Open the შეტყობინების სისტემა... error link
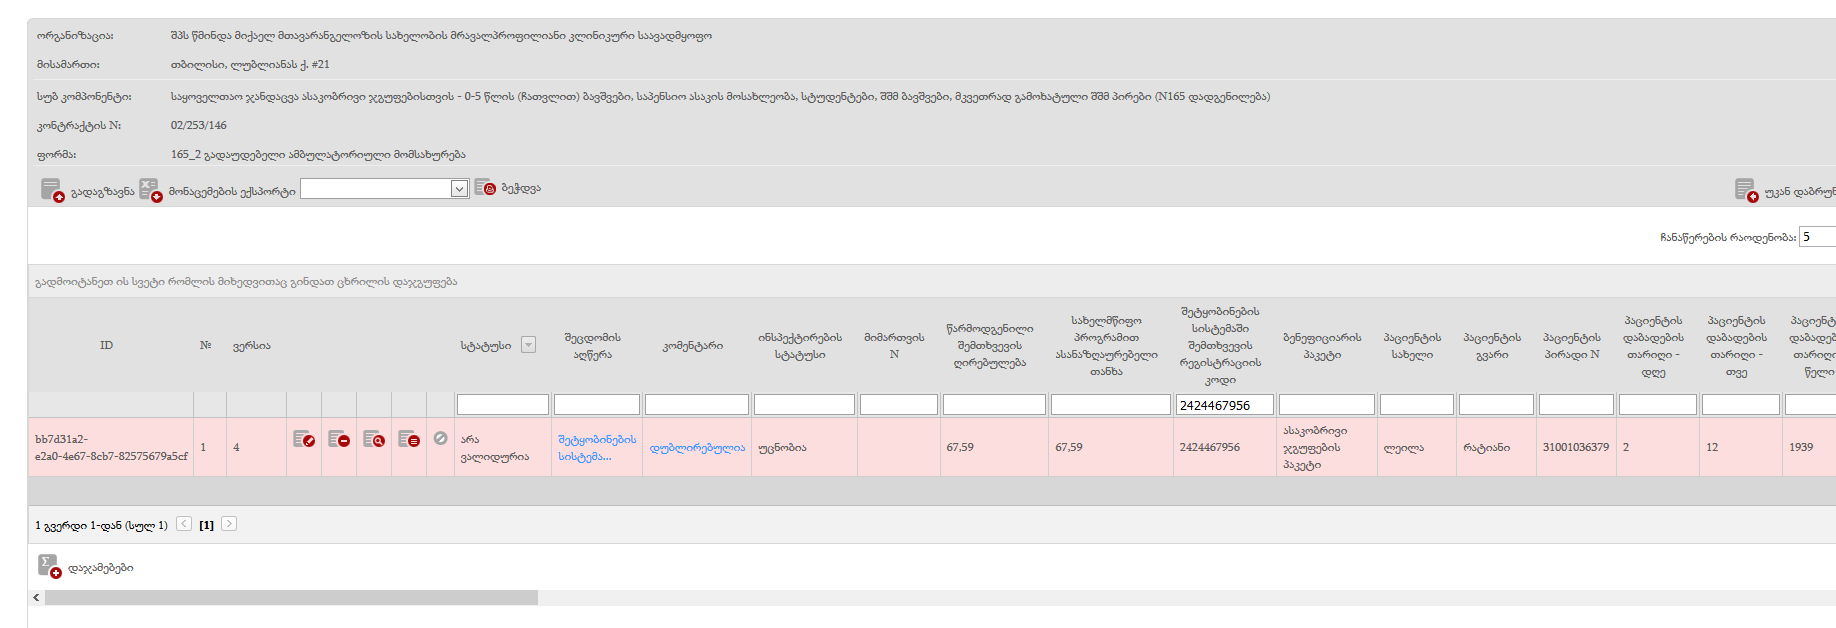 pos(596,447)
